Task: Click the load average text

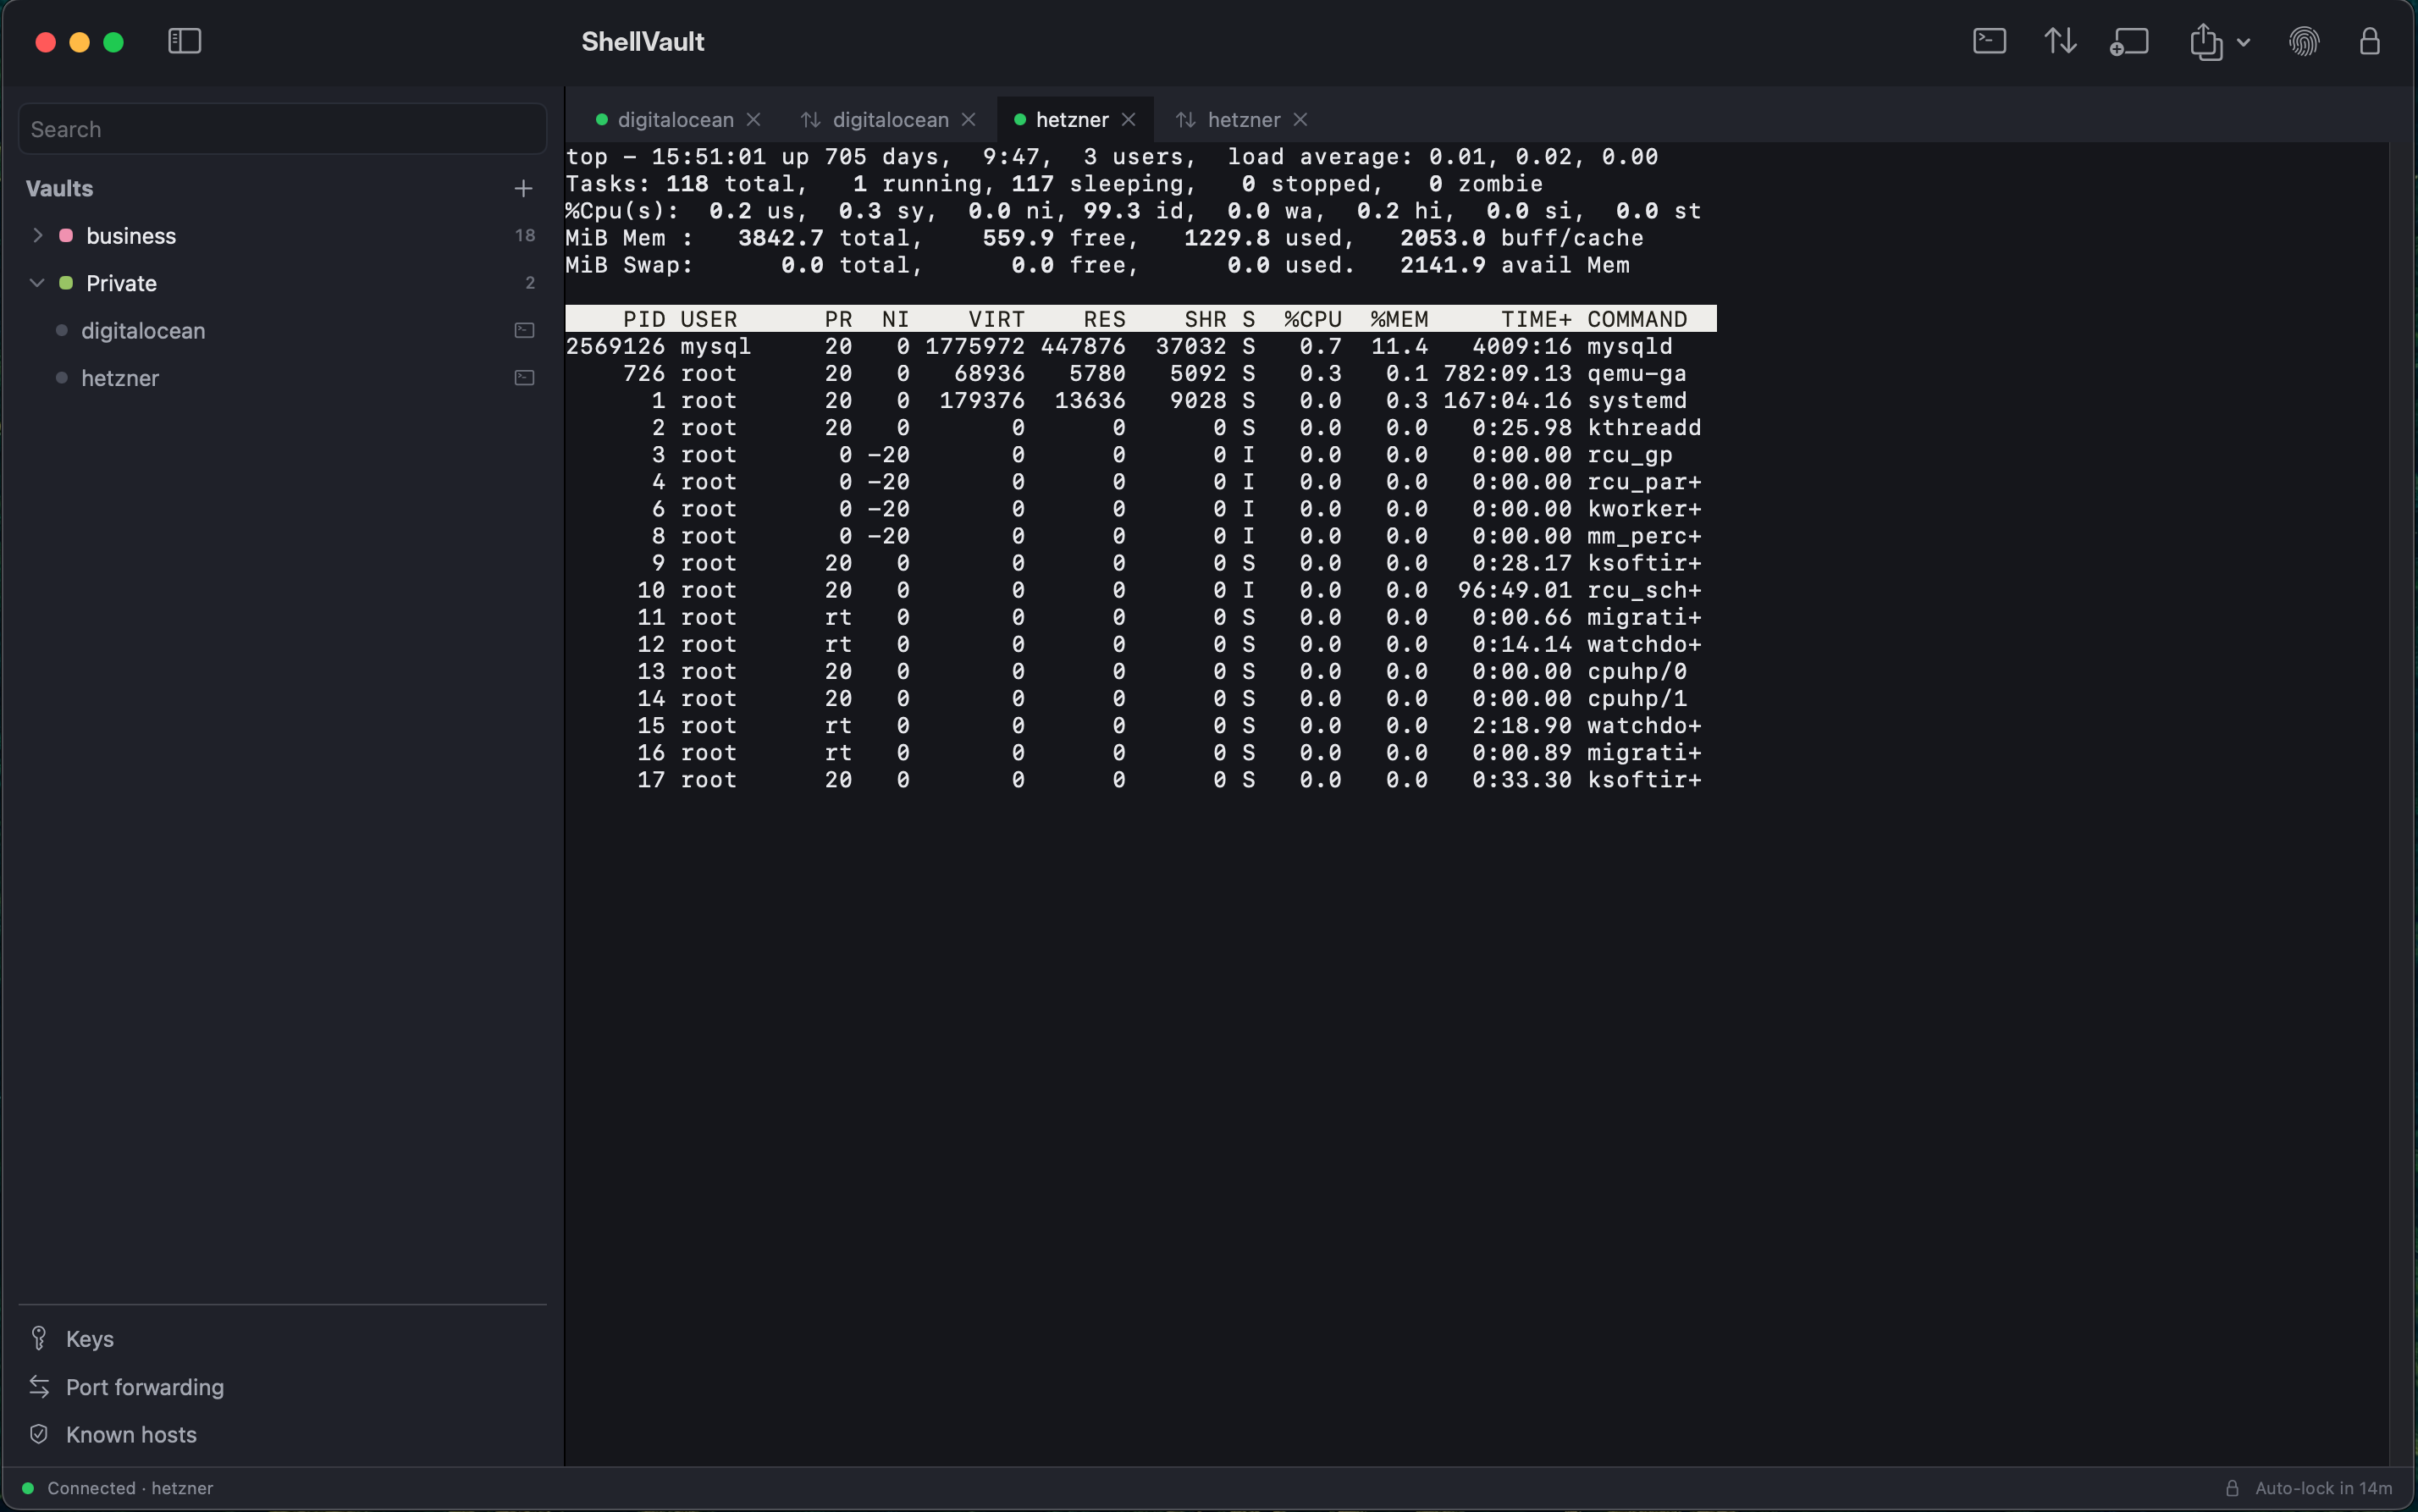Action: coord(1442,157)
